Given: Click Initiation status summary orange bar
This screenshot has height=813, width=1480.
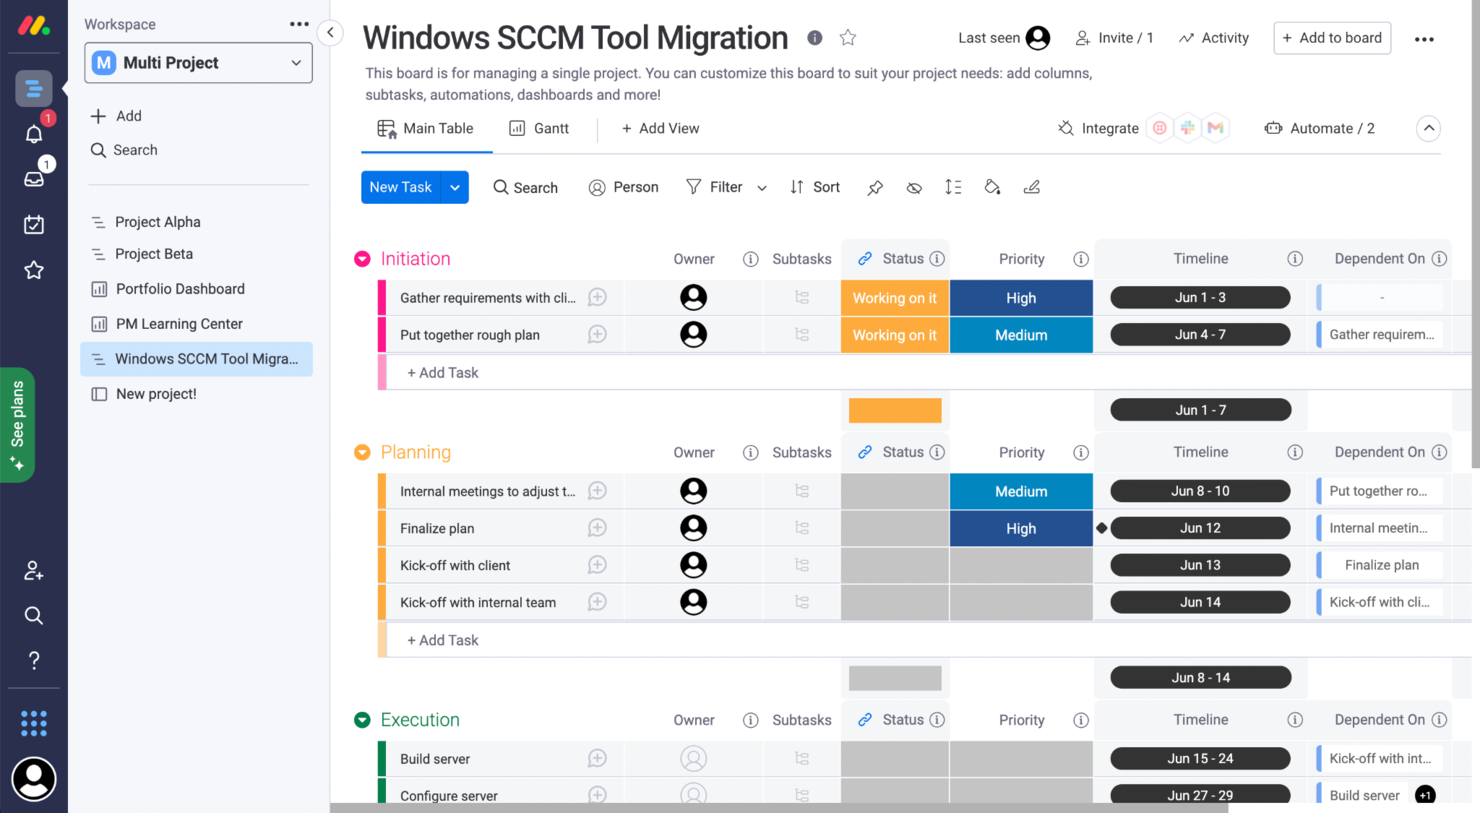Looking at the screenshot, I should point(895,410).
